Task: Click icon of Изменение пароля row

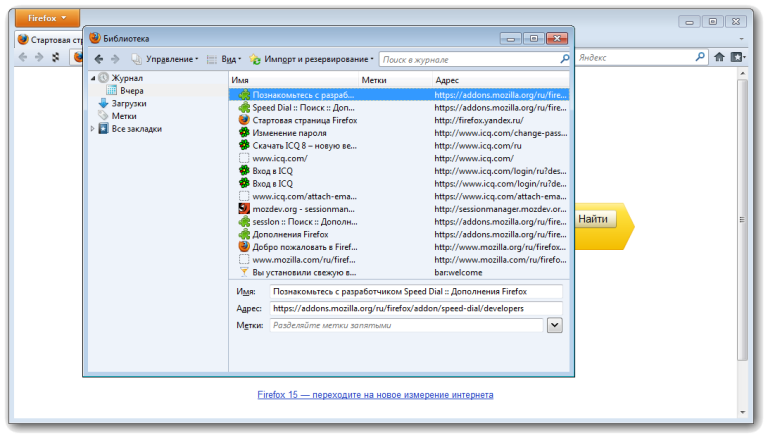Action: [244, 132]
